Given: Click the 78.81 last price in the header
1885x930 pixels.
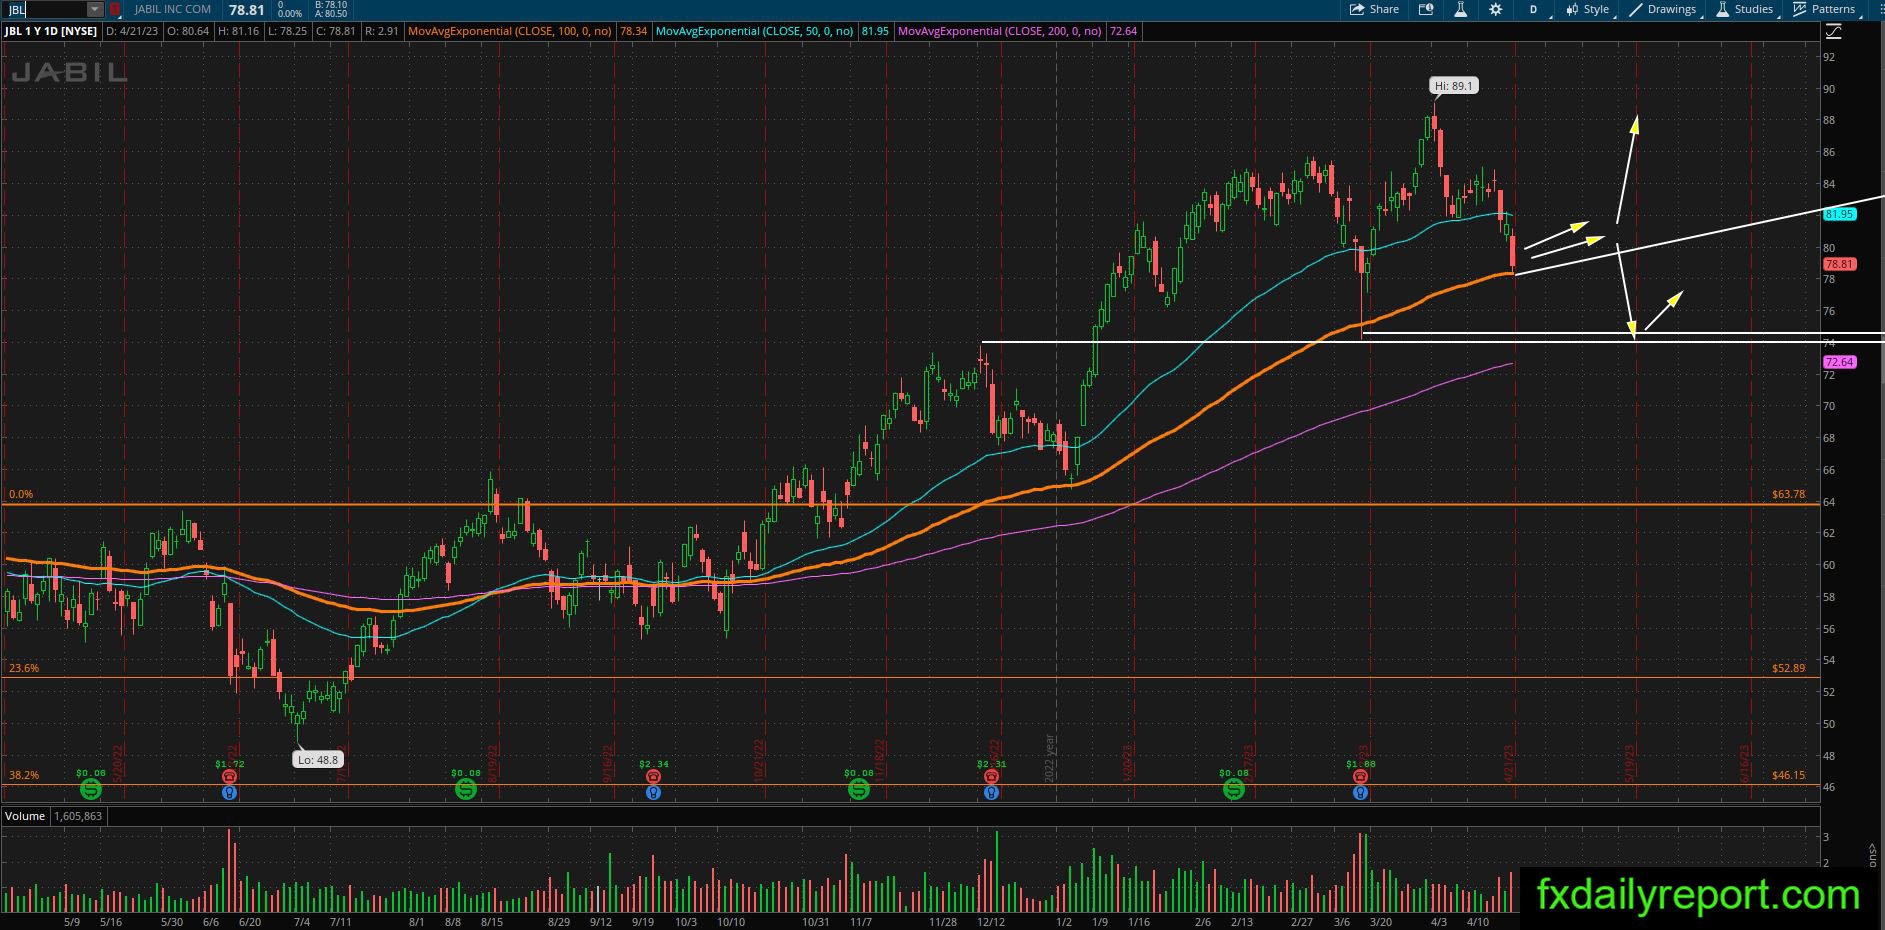Looking at the screenshot, I should tap(246, 10).
